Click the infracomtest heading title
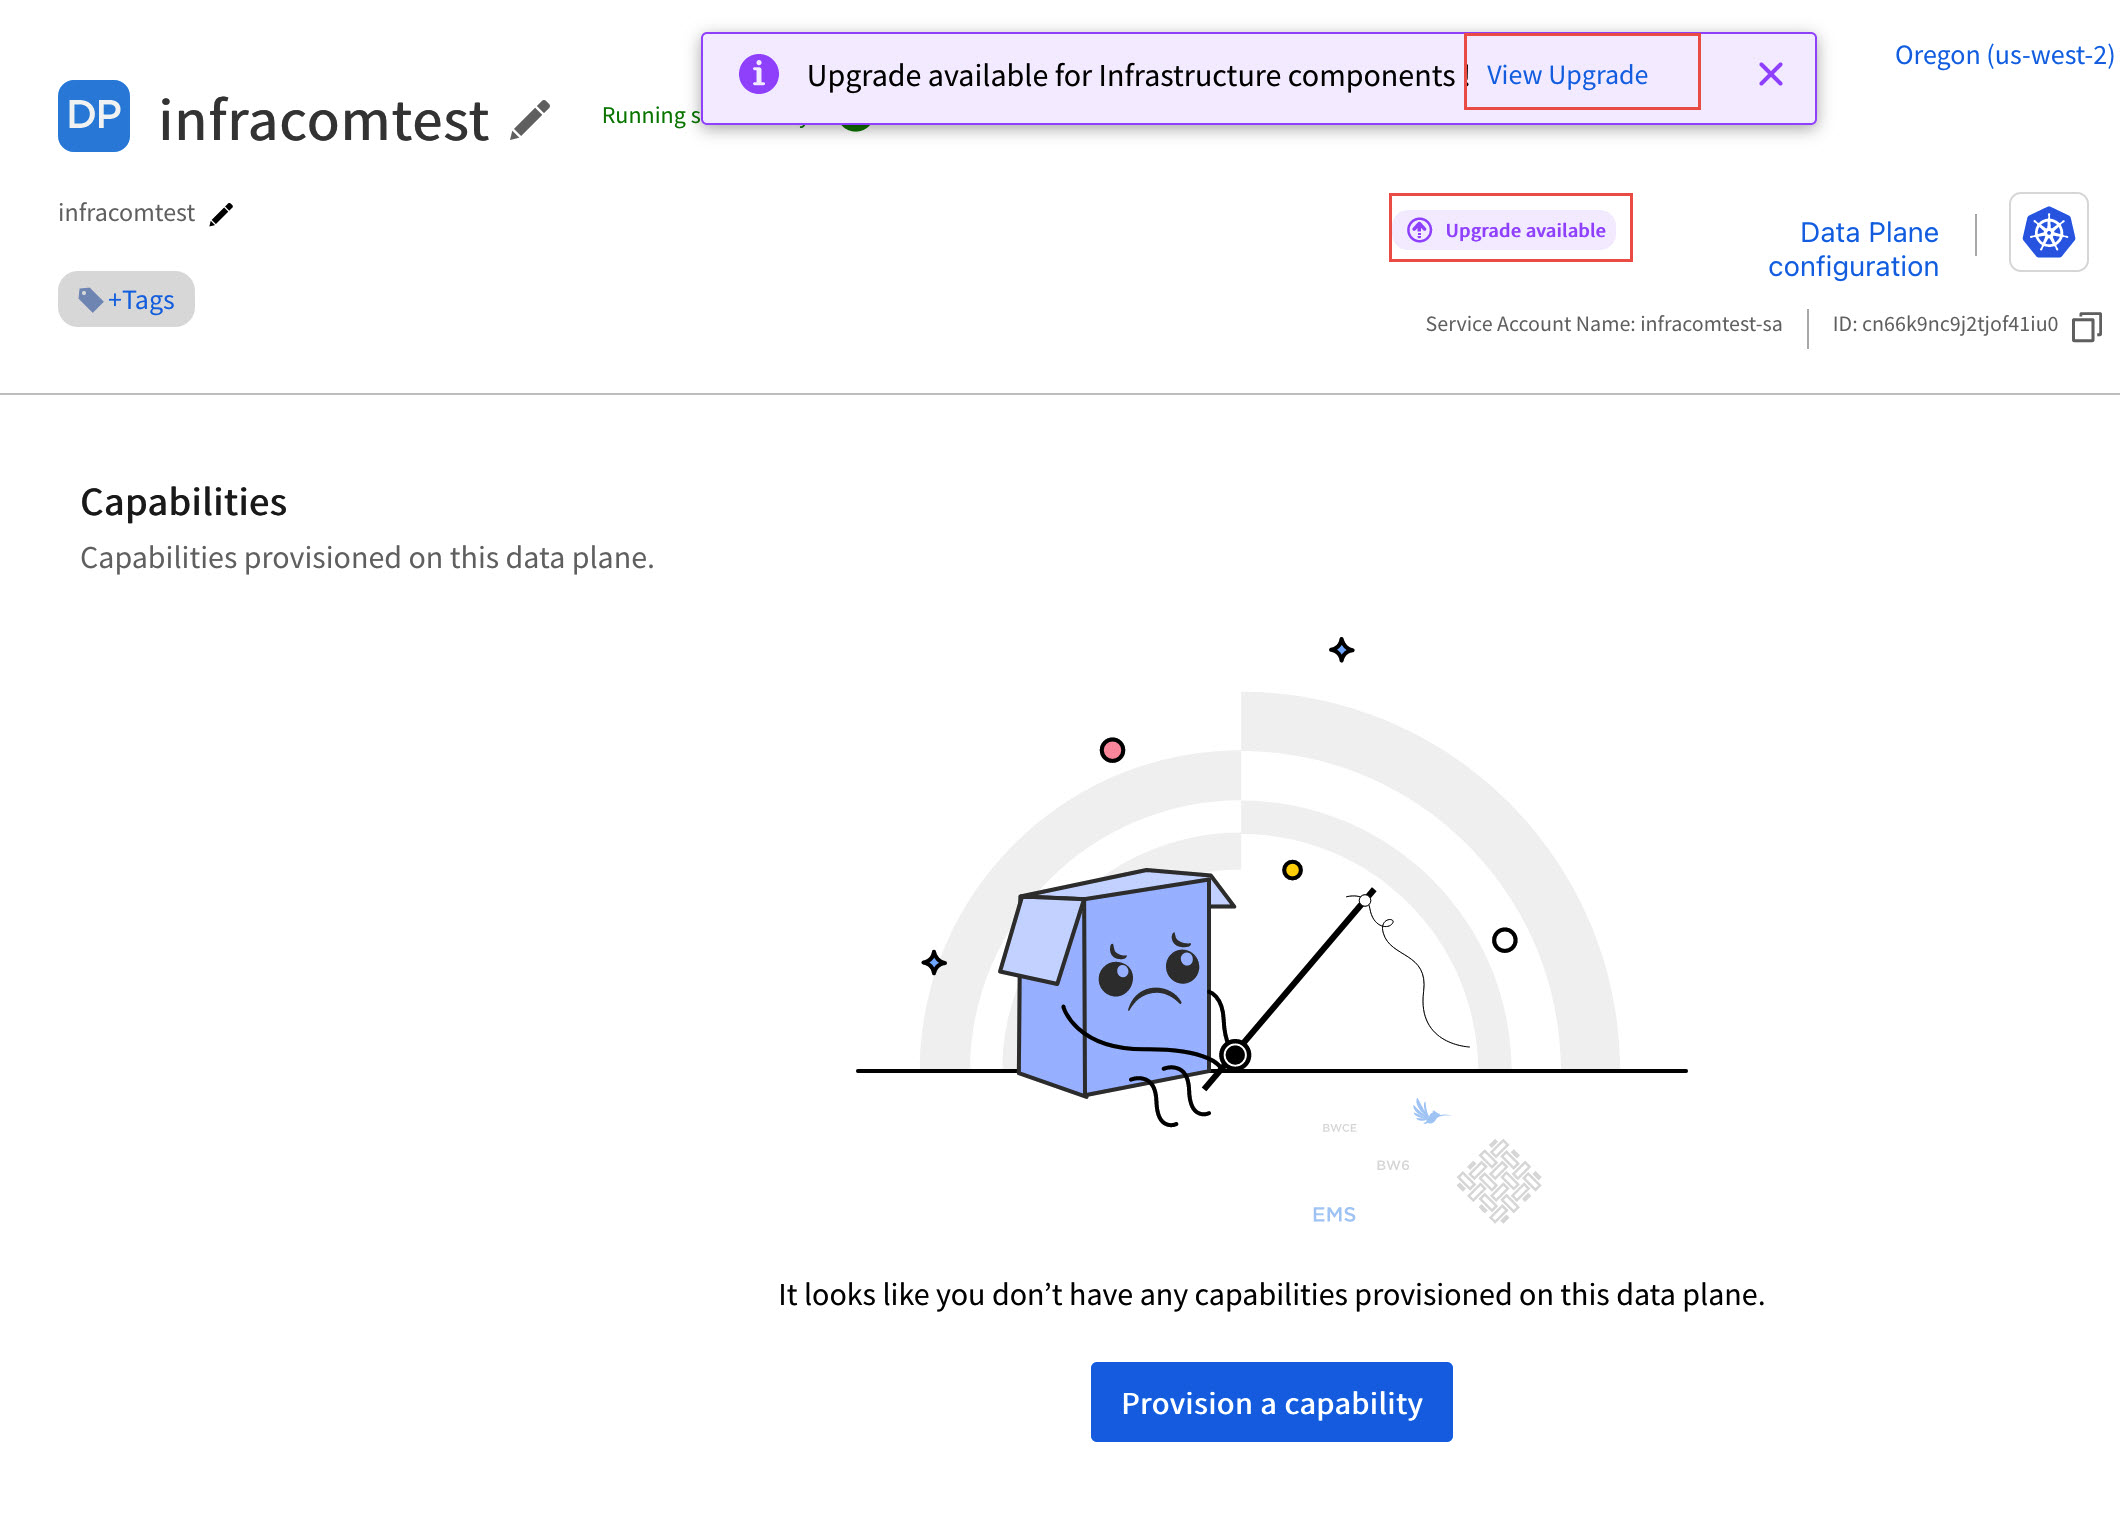 pyautogui.click(x=324, y=120)
